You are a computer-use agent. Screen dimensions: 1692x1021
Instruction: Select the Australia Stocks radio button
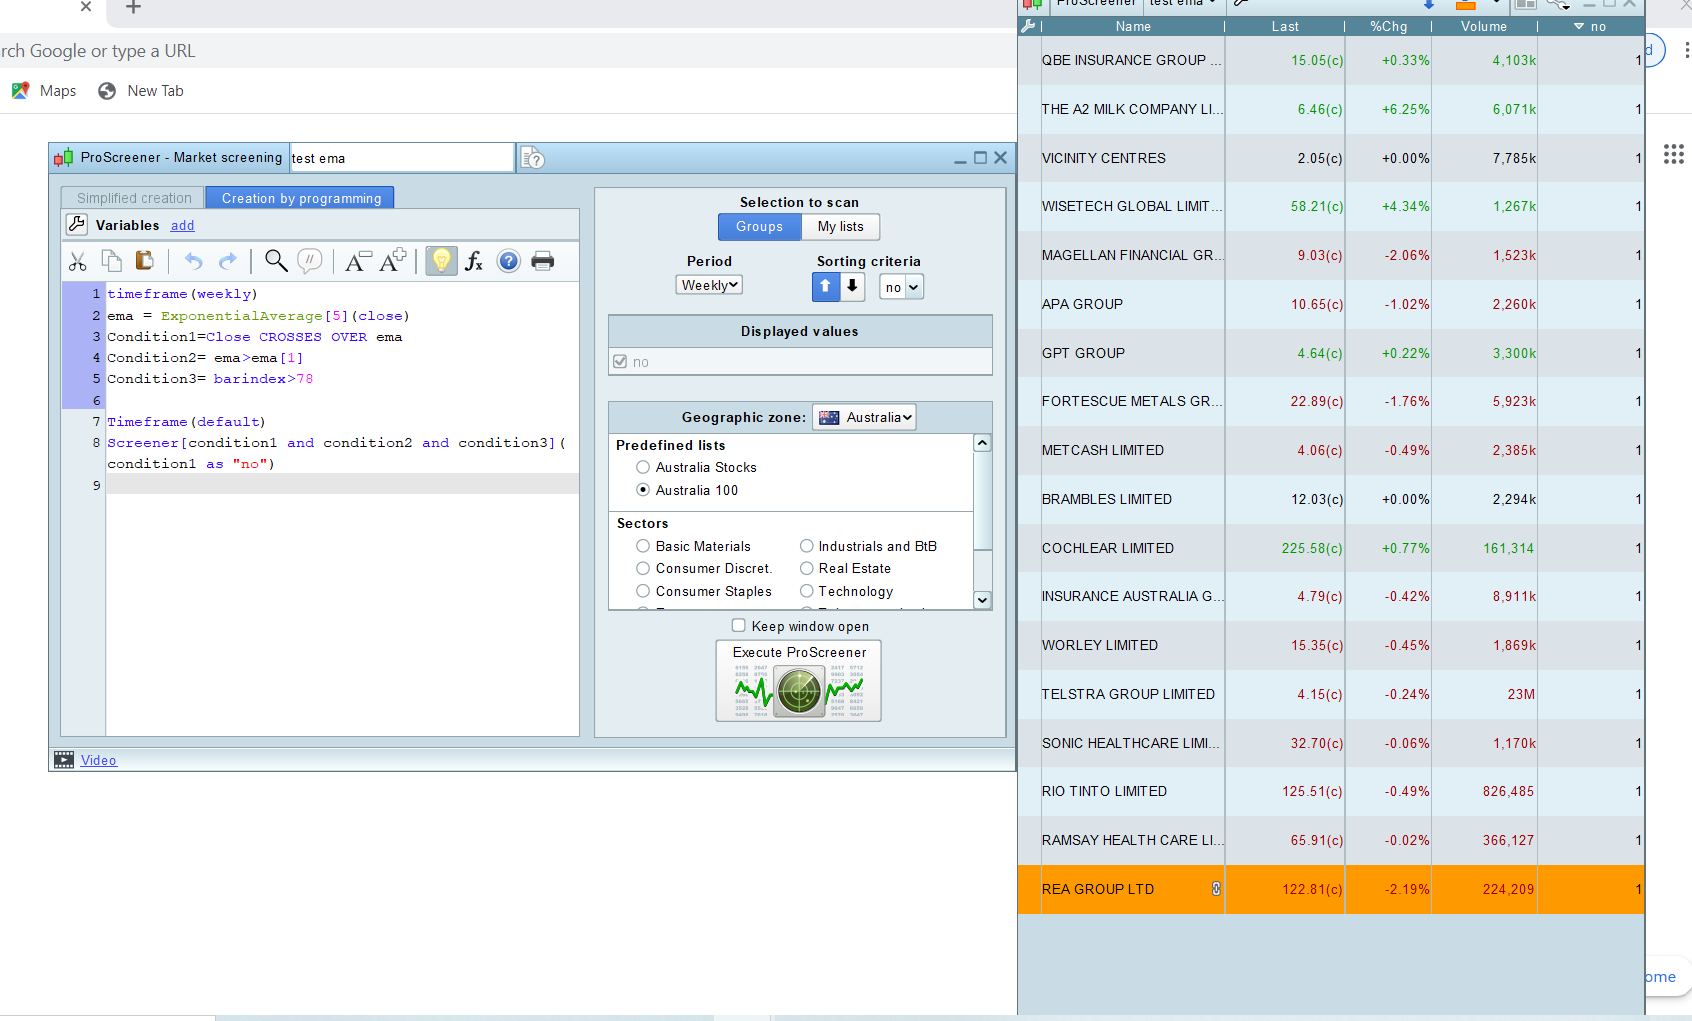(643, 467)
